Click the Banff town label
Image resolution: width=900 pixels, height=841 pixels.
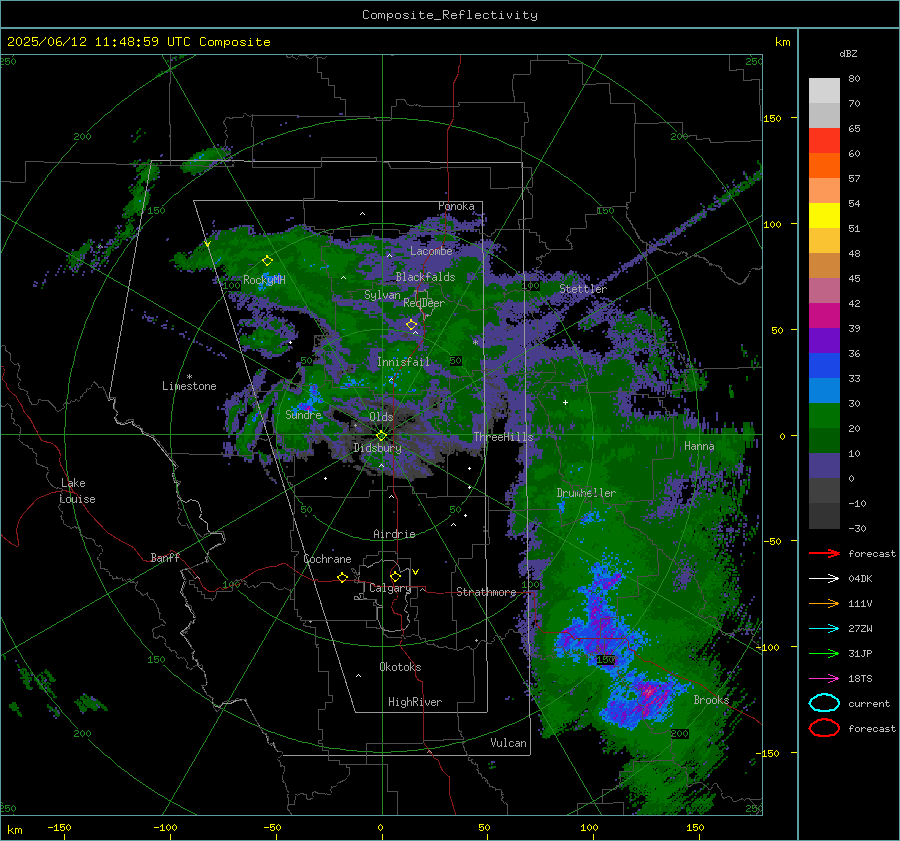[165, 558]
